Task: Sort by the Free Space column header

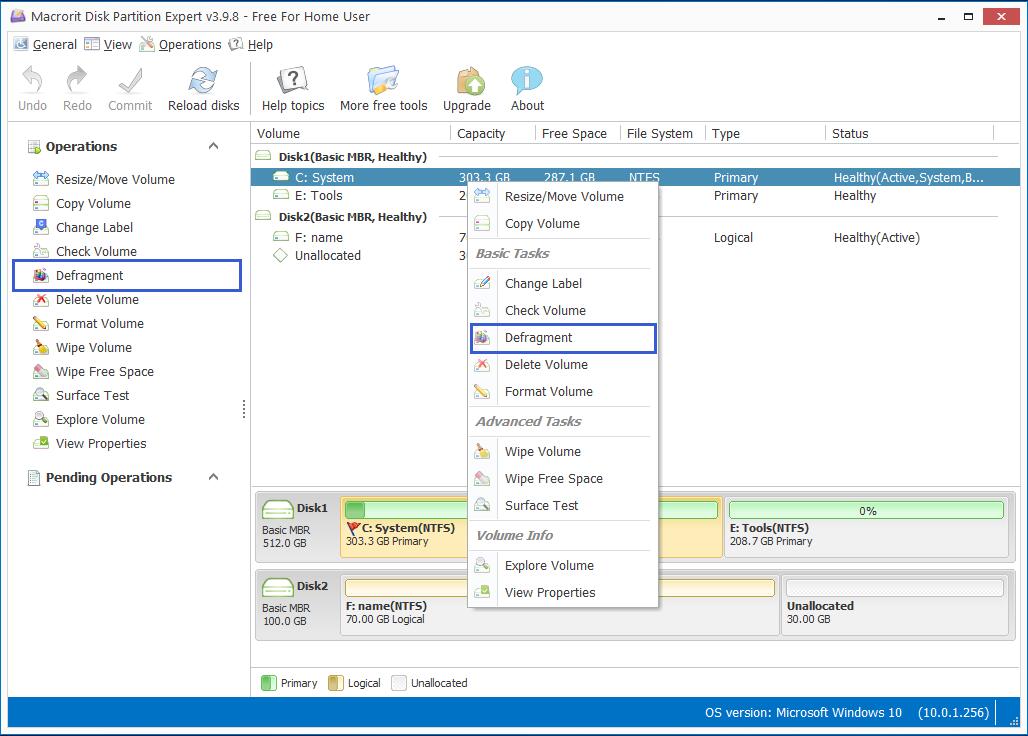Action: pos(577,134)
